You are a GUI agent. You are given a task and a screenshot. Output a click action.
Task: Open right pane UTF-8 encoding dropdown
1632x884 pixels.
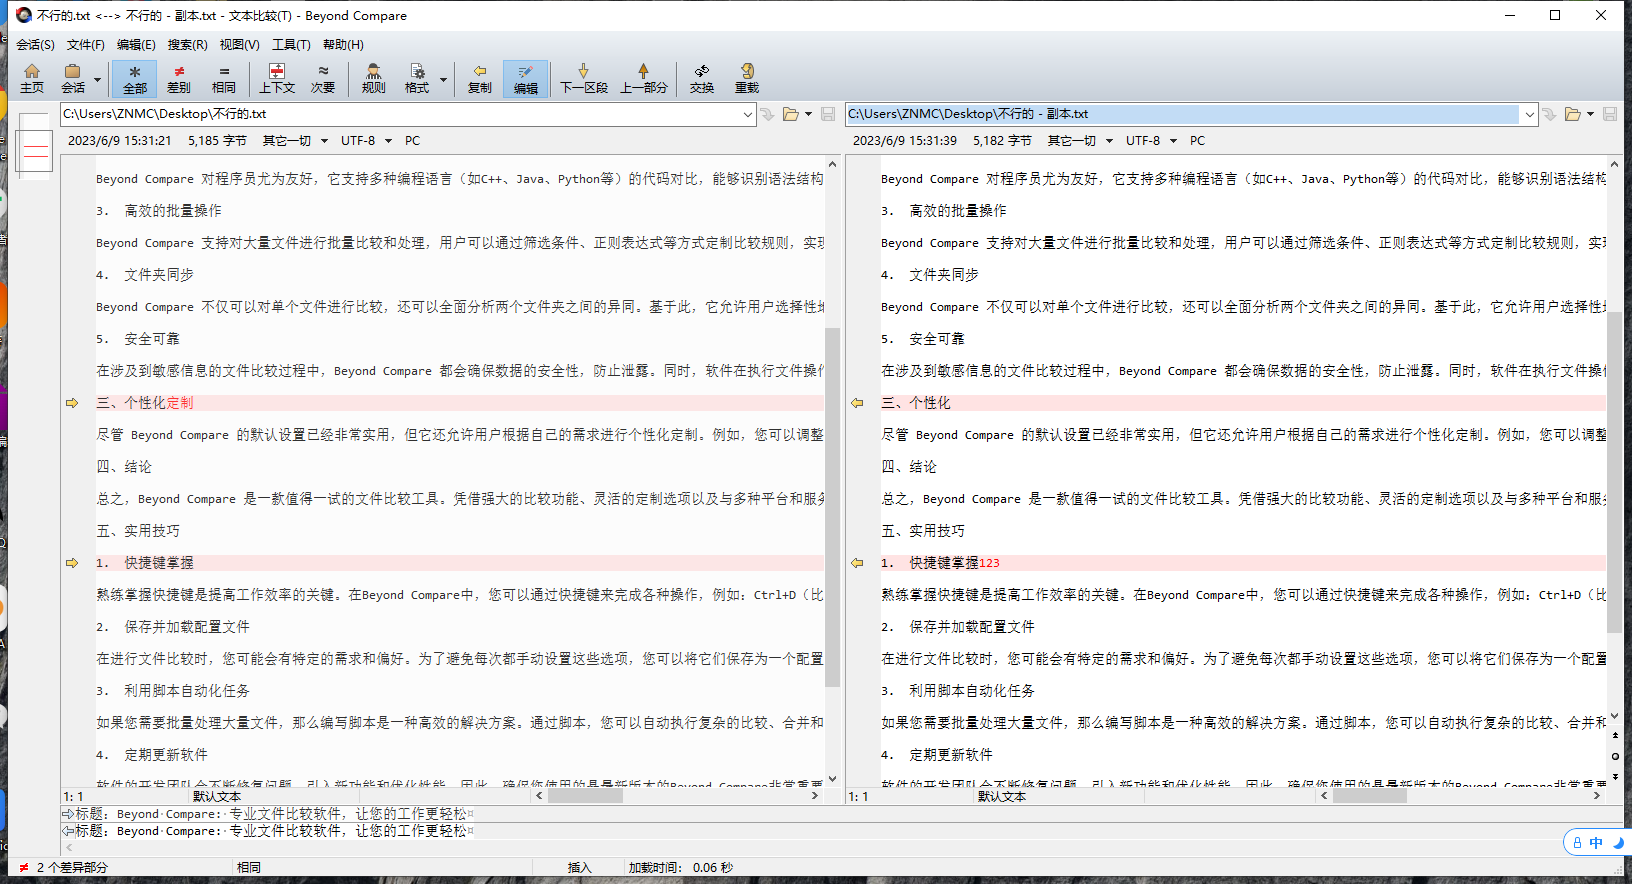tap(1151, 141)
